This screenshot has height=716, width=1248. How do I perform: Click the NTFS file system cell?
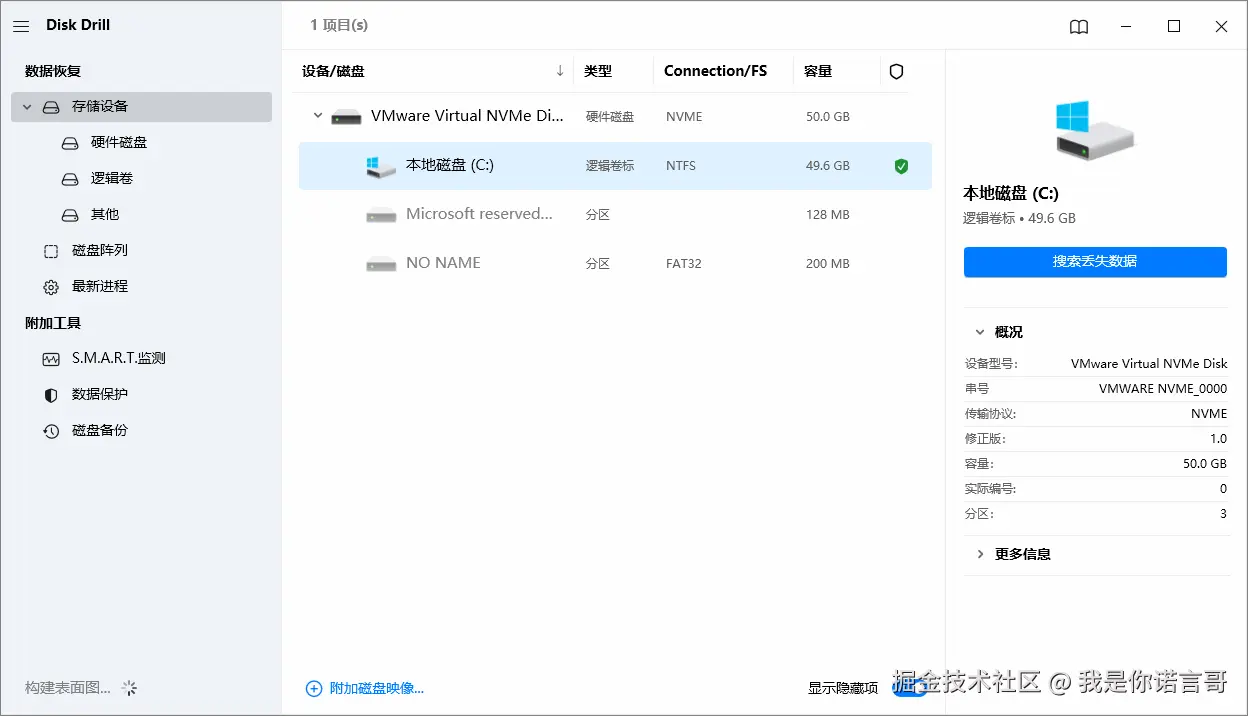681,166
